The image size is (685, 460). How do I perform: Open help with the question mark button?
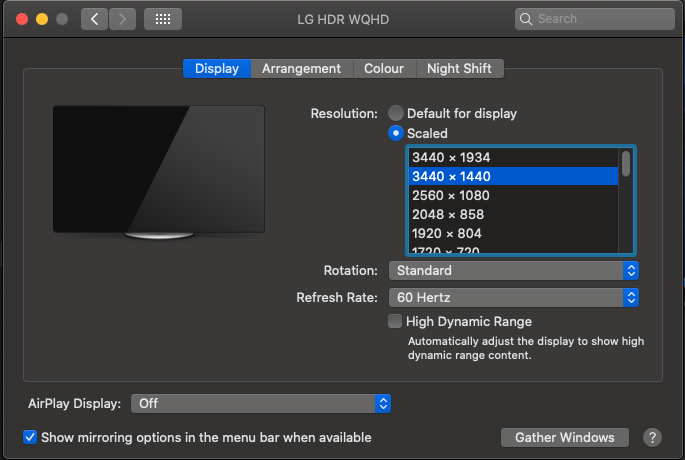[652, 437]
